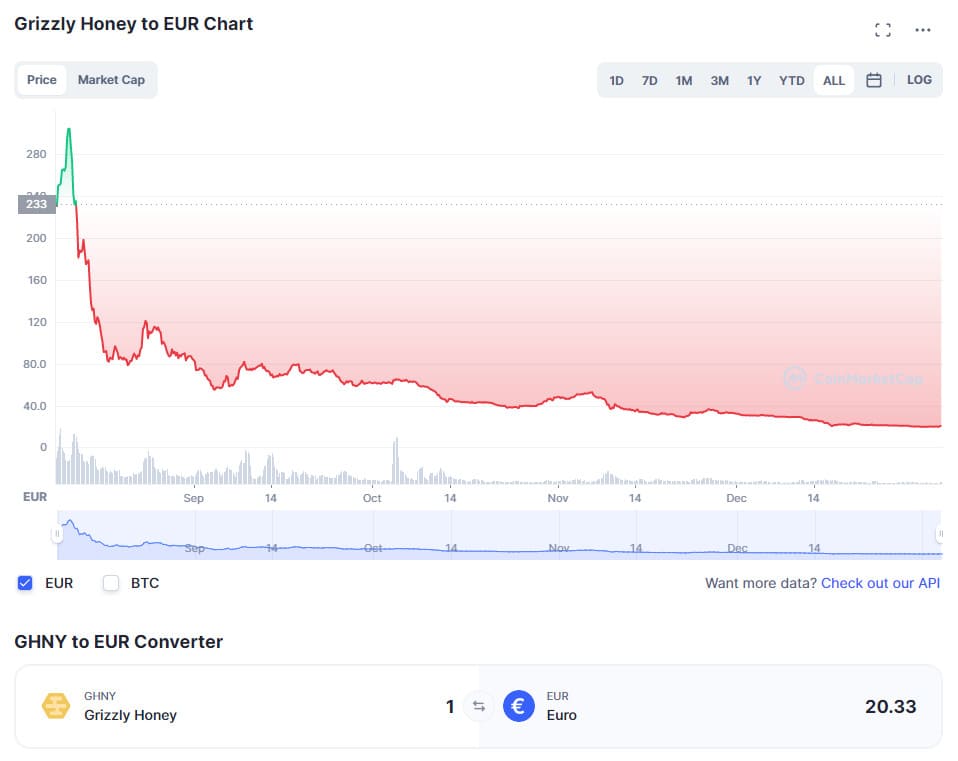
Task: Open the fullscreen chart view icon
Action: click(x=882, y=30)
